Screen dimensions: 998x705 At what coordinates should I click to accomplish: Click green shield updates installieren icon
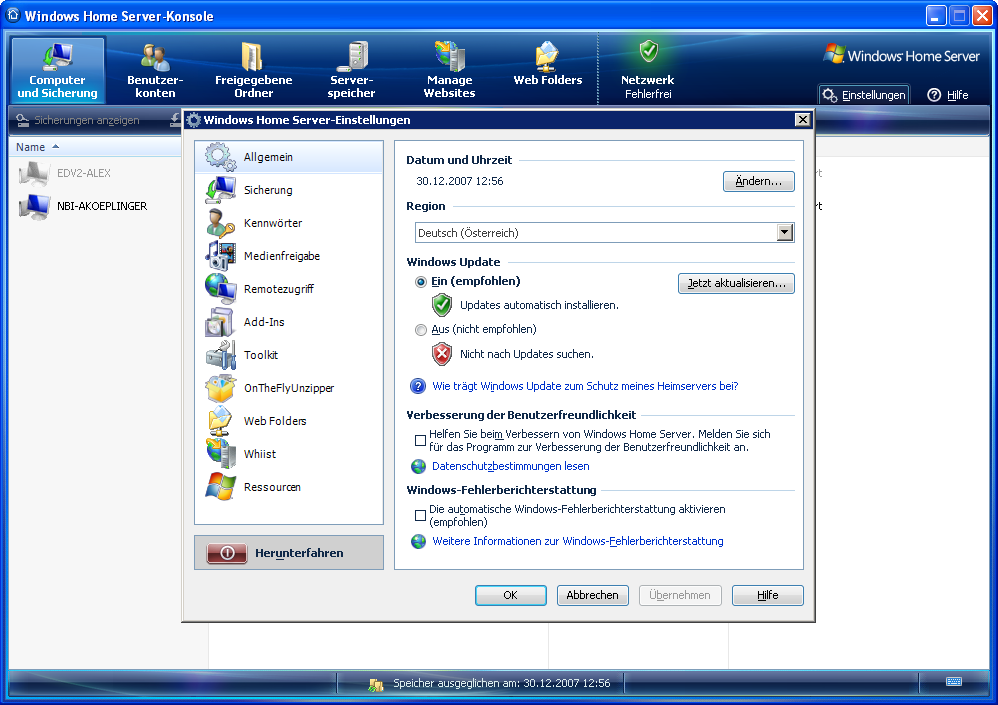click(x=442, y=305)
